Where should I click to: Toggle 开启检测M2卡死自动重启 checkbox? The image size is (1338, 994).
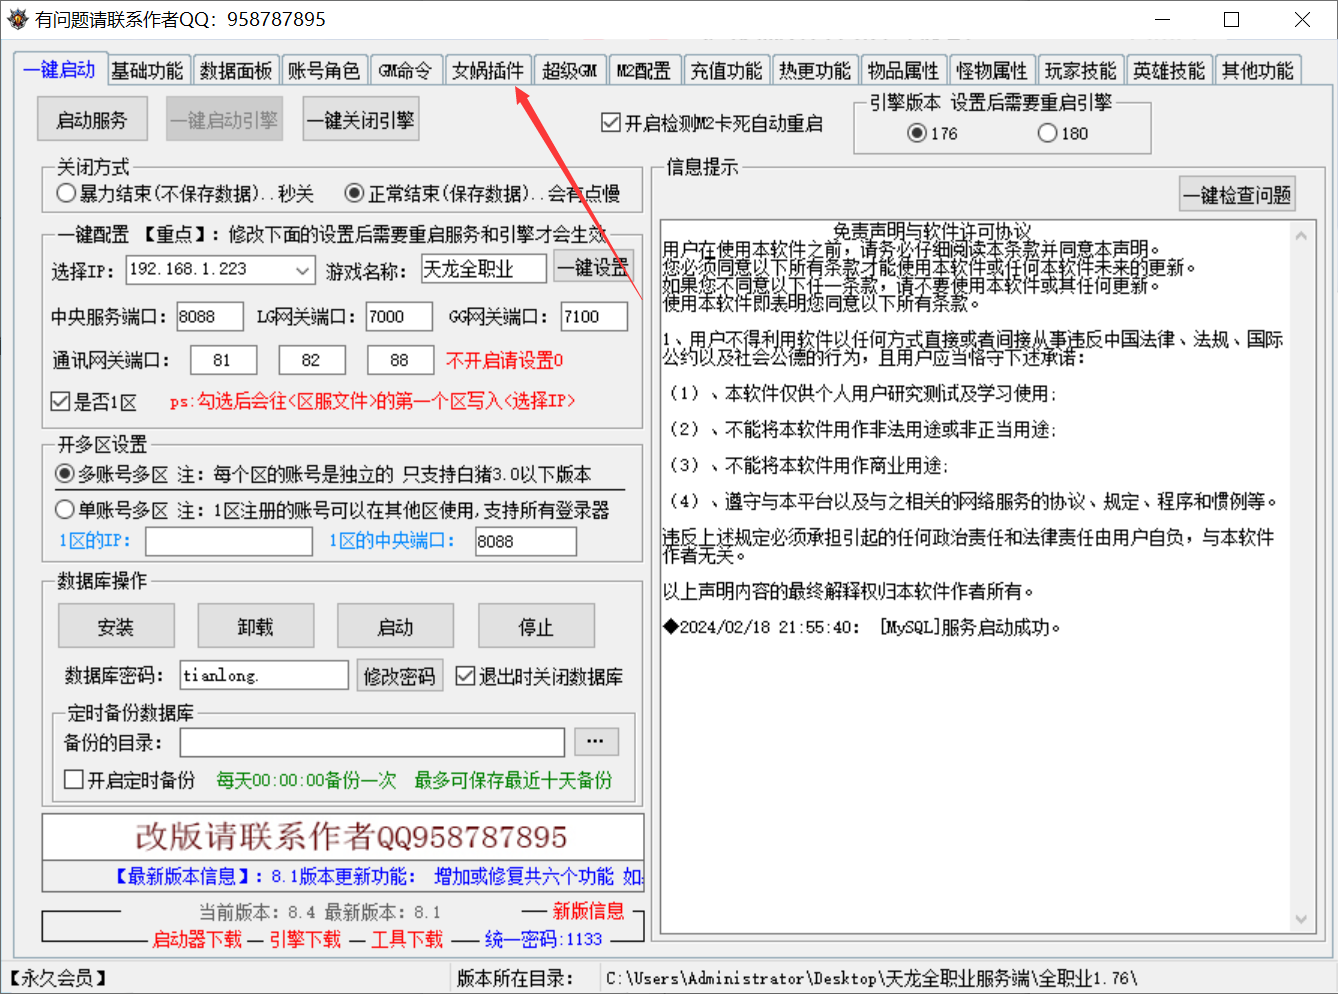(x=712, y=123)
